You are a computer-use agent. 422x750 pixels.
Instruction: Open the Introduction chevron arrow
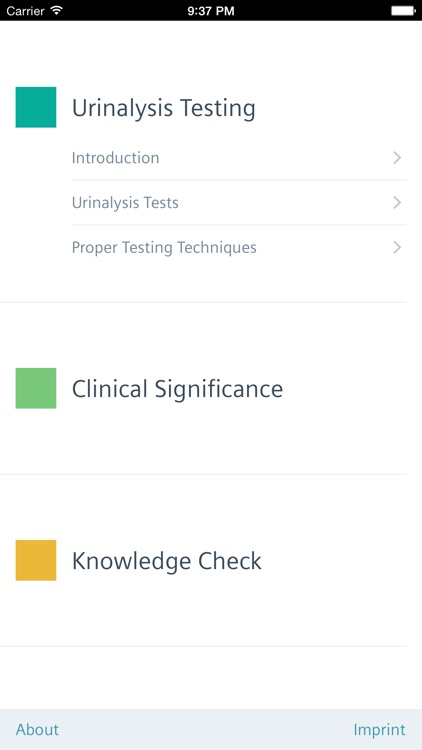tap(397, 158)
